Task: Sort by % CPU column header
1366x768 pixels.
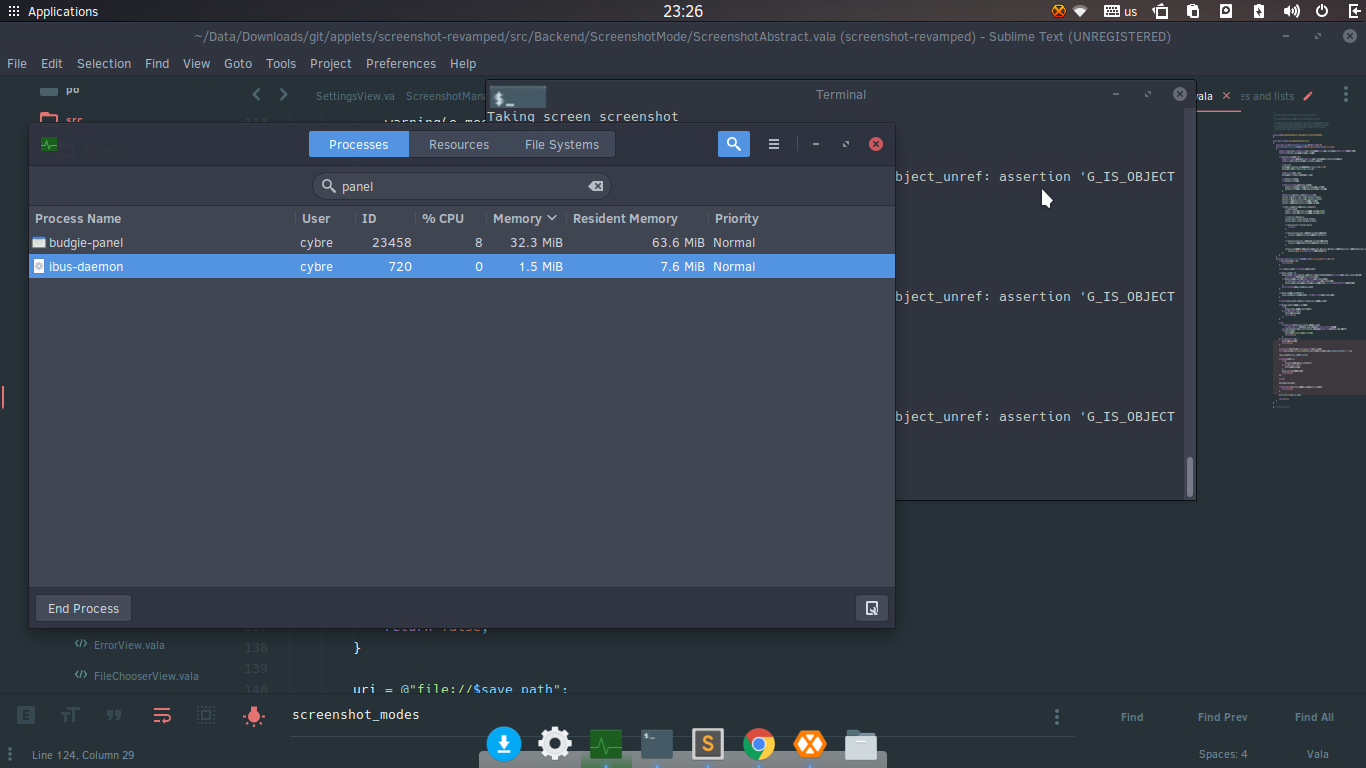Action: [x=450, y=218]
